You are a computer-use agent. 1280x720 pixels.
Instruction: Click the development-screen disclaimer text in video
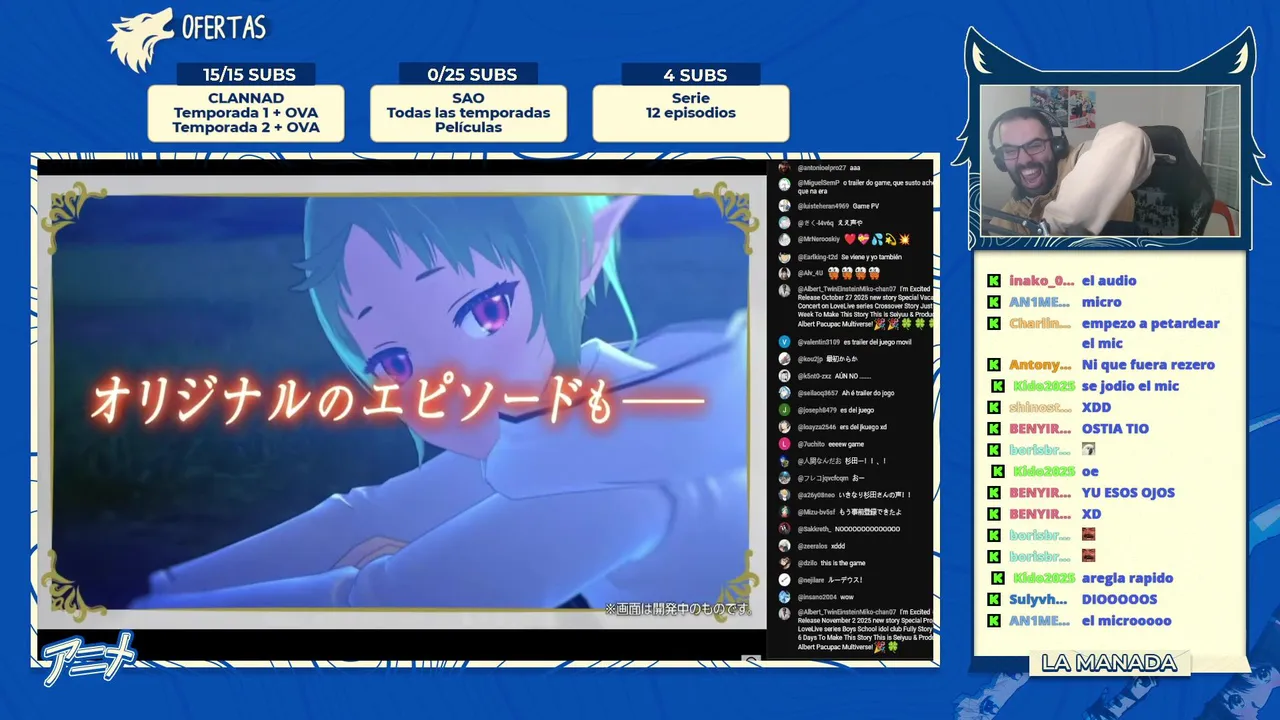pos(677,608)
